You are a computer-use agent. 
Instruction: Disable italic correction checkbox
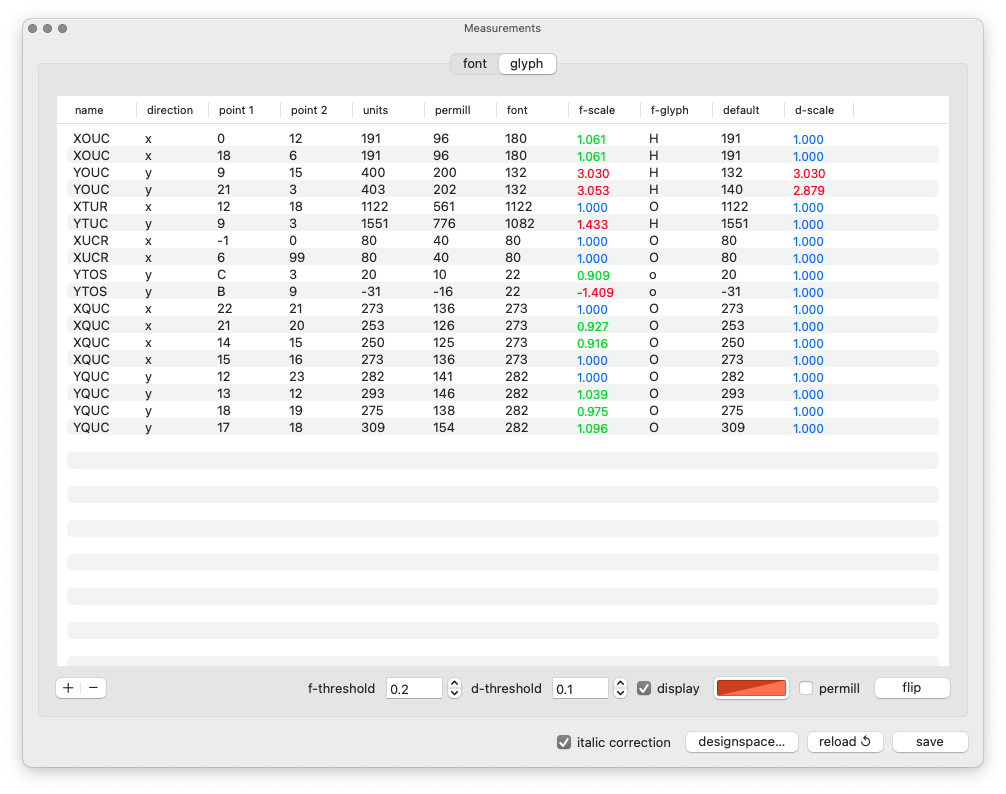click(564, 742)
